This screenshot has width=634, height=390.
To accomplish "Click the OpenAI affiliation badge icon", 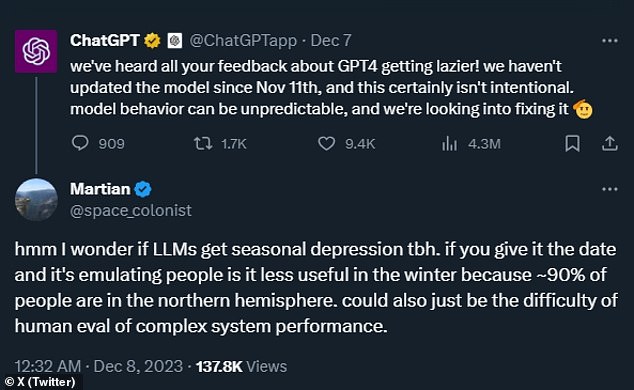I will pos(175,40).
